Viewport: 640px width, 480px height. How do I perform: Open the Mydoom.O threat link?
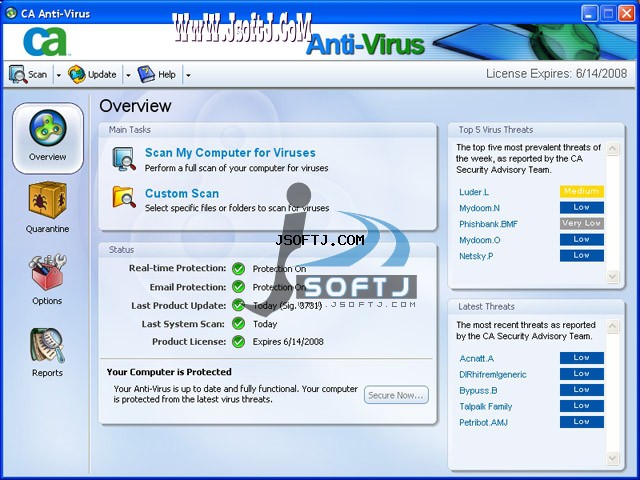pyautogui.click(x=480, y=240)
